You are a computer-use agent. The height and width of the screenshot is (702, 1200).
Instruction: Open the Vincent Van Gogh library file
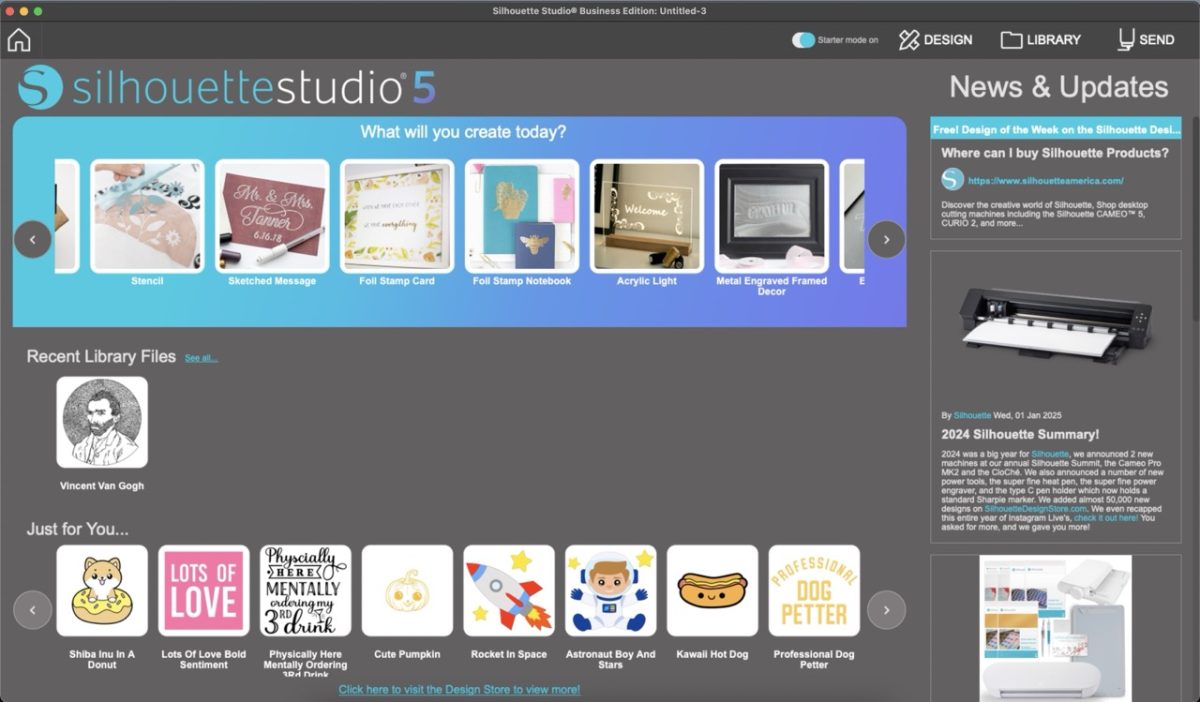(x=102, y=422)
